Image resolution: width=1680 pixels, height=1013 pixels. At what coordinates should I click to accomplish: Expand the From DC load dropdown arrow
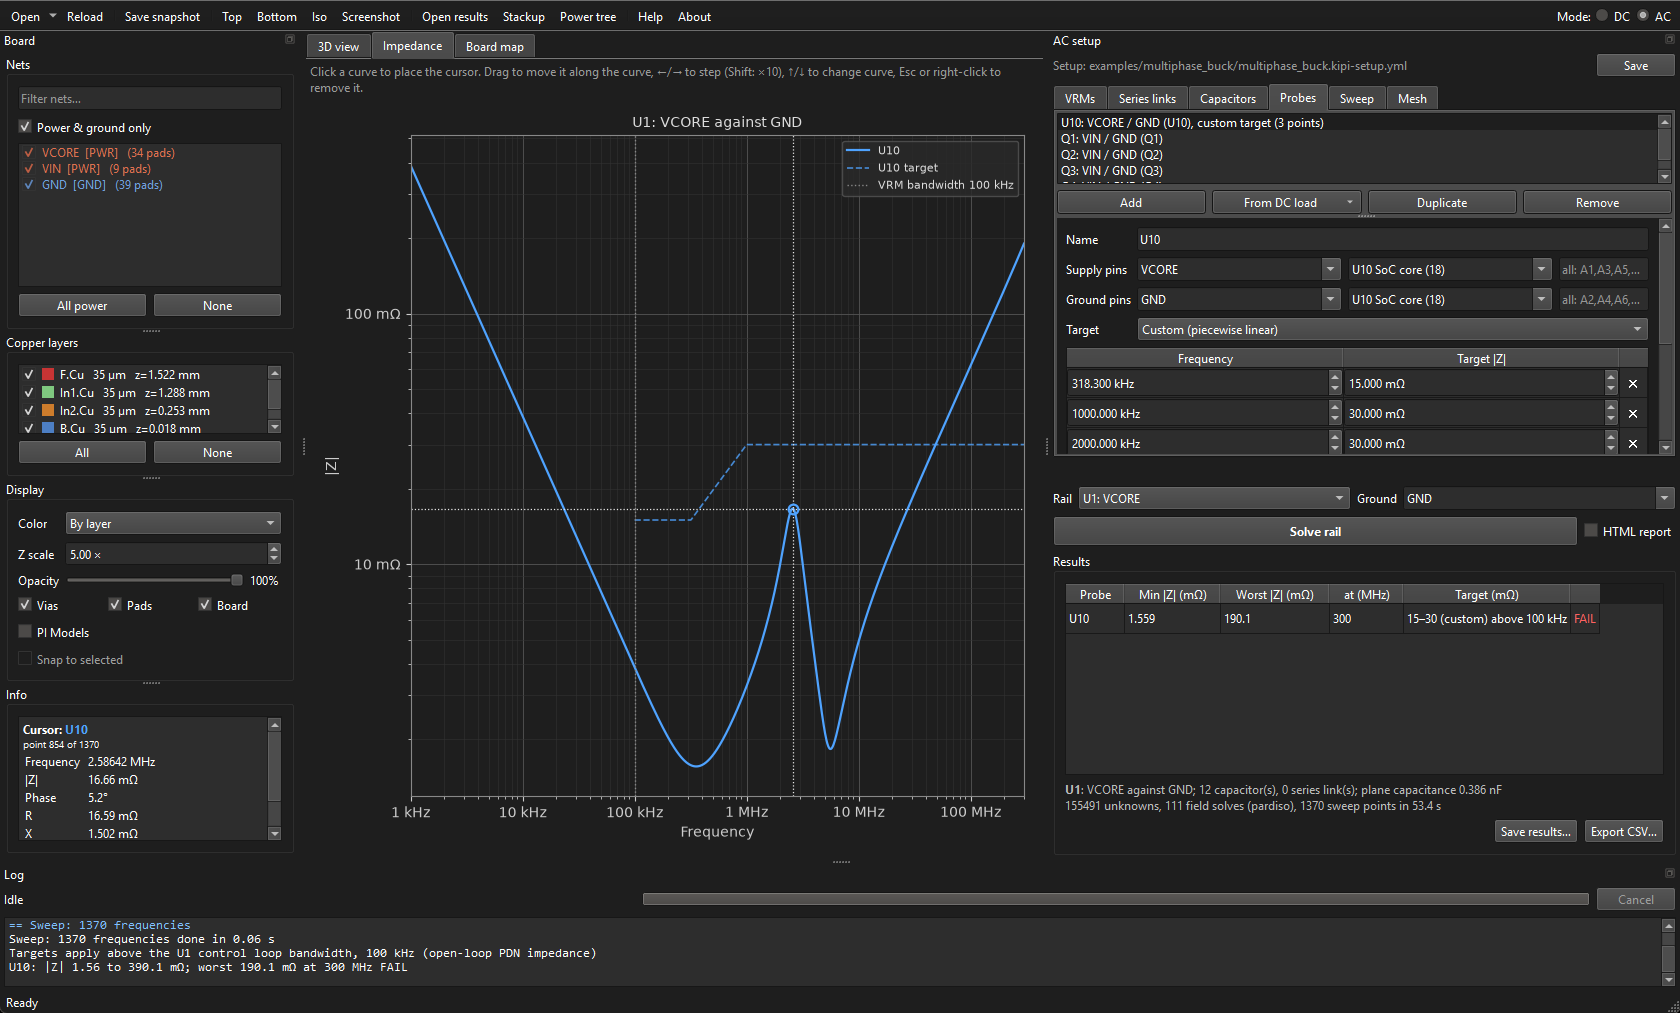coord(1349,203)
